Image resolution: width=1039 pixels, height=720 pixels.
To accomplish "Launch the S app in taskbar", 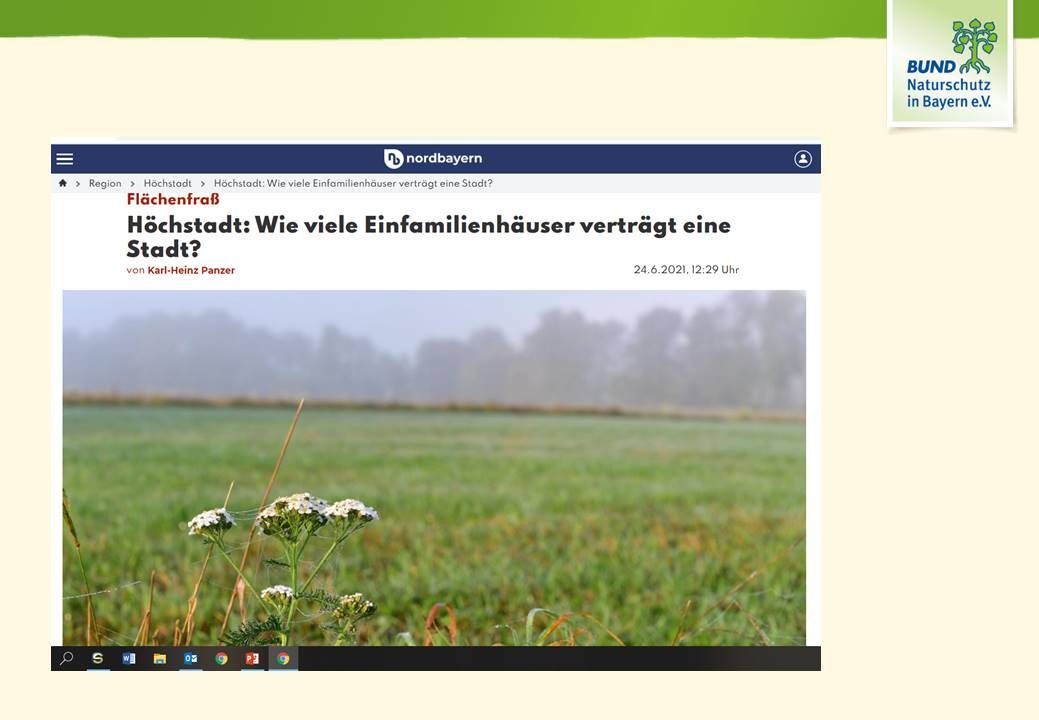I will (x=98, y=658).
